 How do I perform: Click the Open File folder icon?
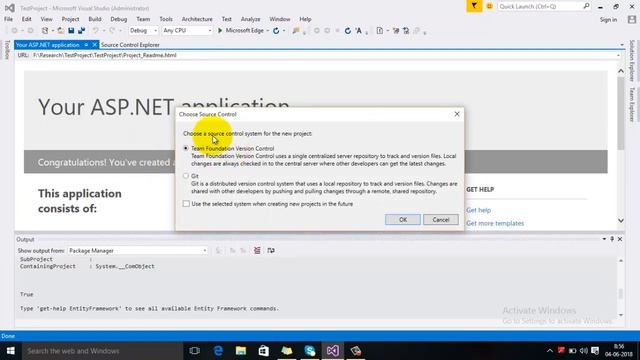point(60,31)
